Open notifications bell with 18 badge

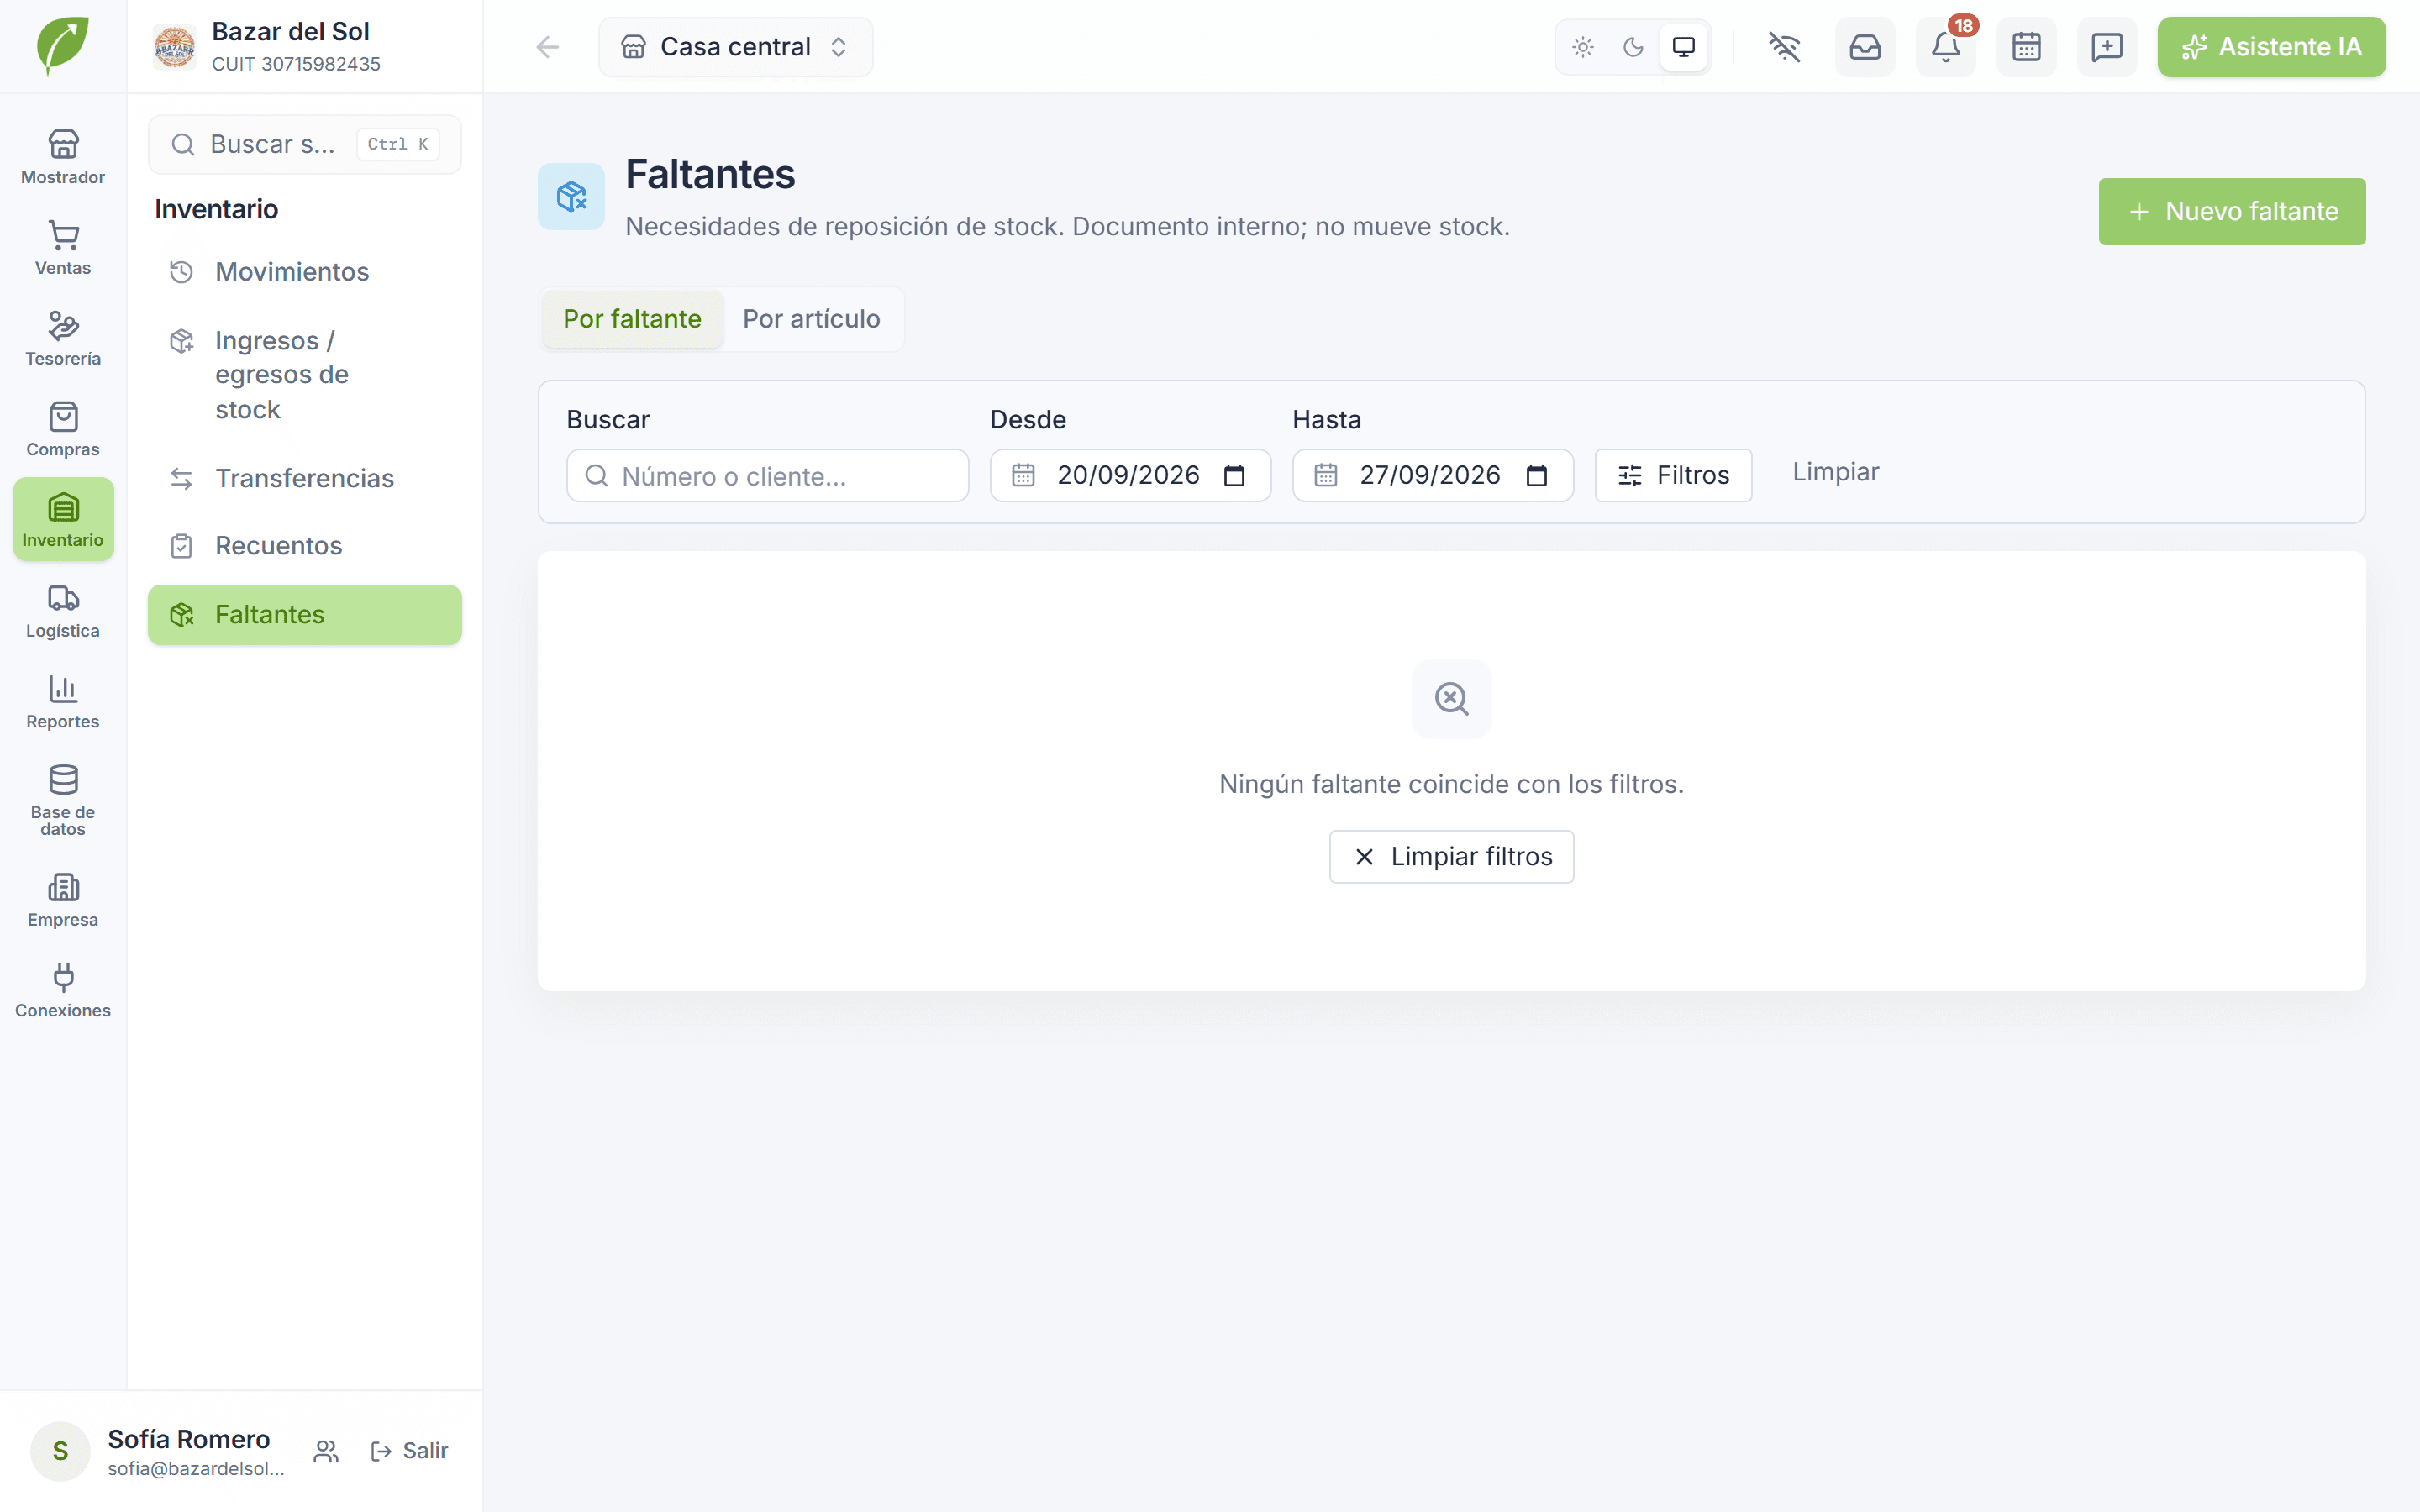1946,47
